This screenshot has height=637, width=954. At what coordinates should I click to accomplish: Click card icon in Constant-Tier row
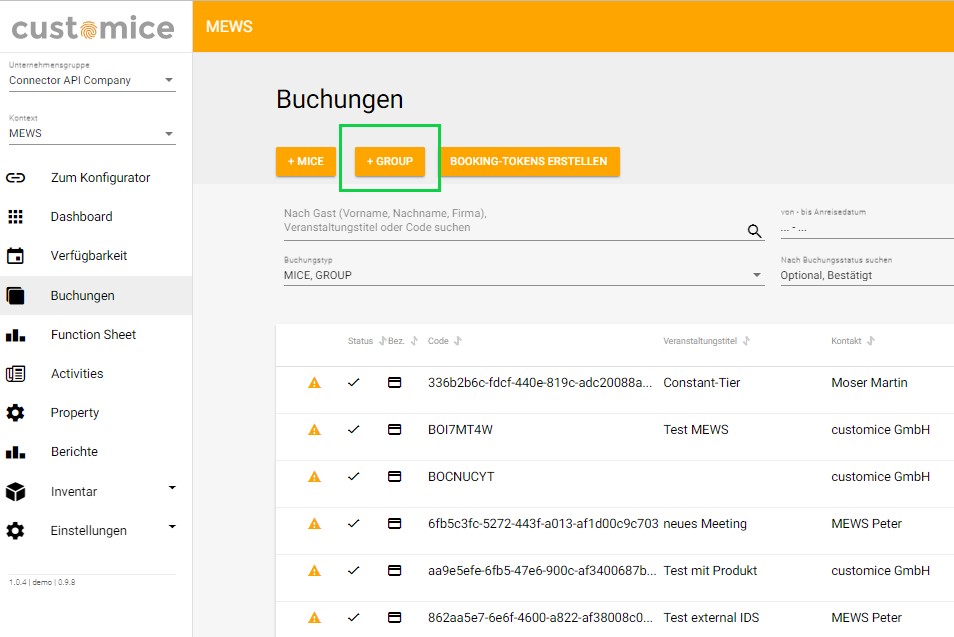pyautogui.click(x=394, y=383)
